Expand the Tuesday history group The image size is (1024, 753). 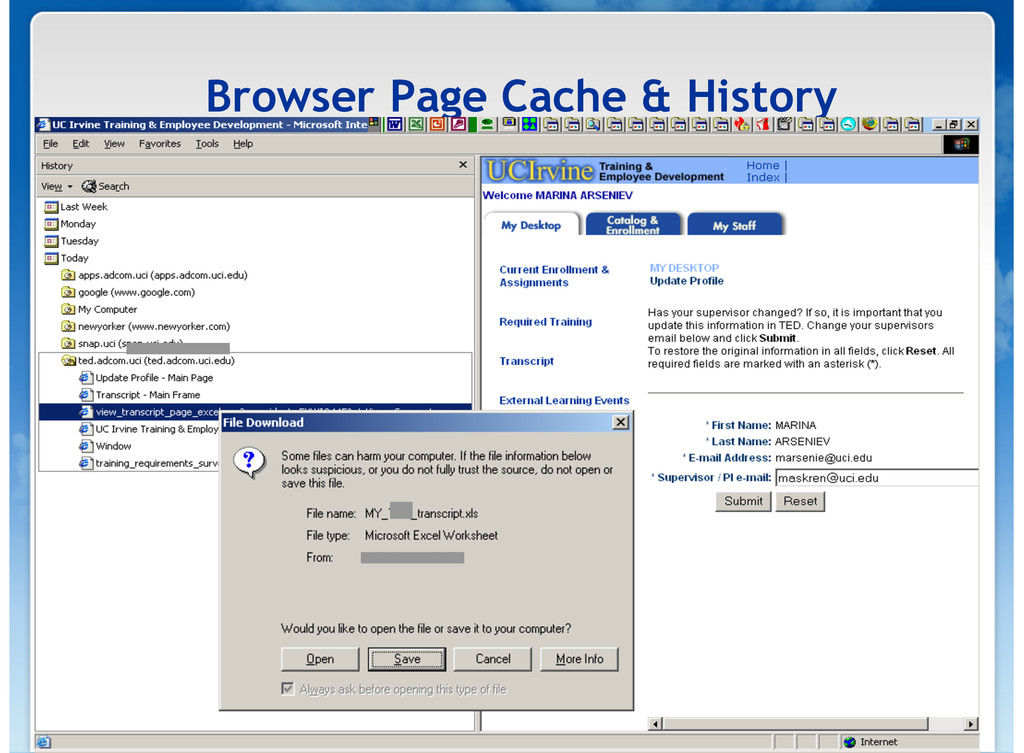pos(71,241)
